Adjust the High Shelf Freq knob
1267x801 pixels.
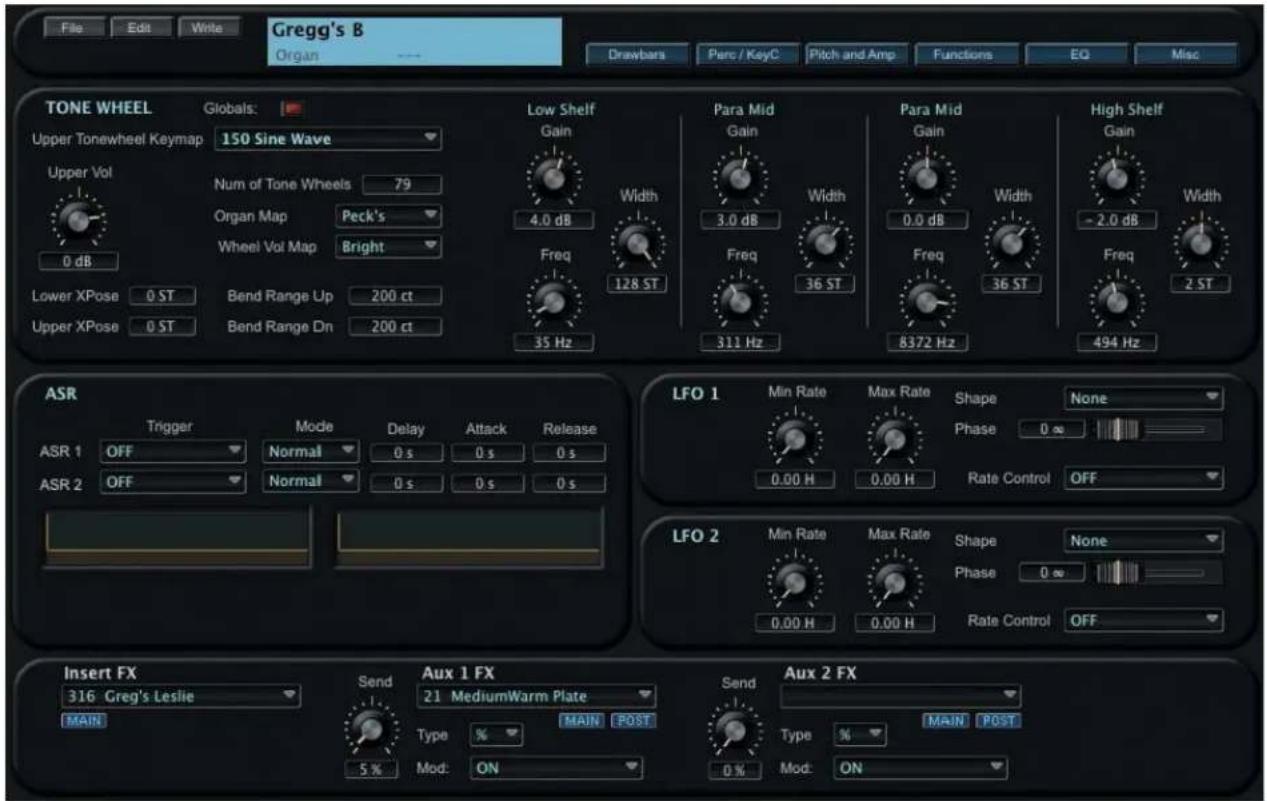1117,301
